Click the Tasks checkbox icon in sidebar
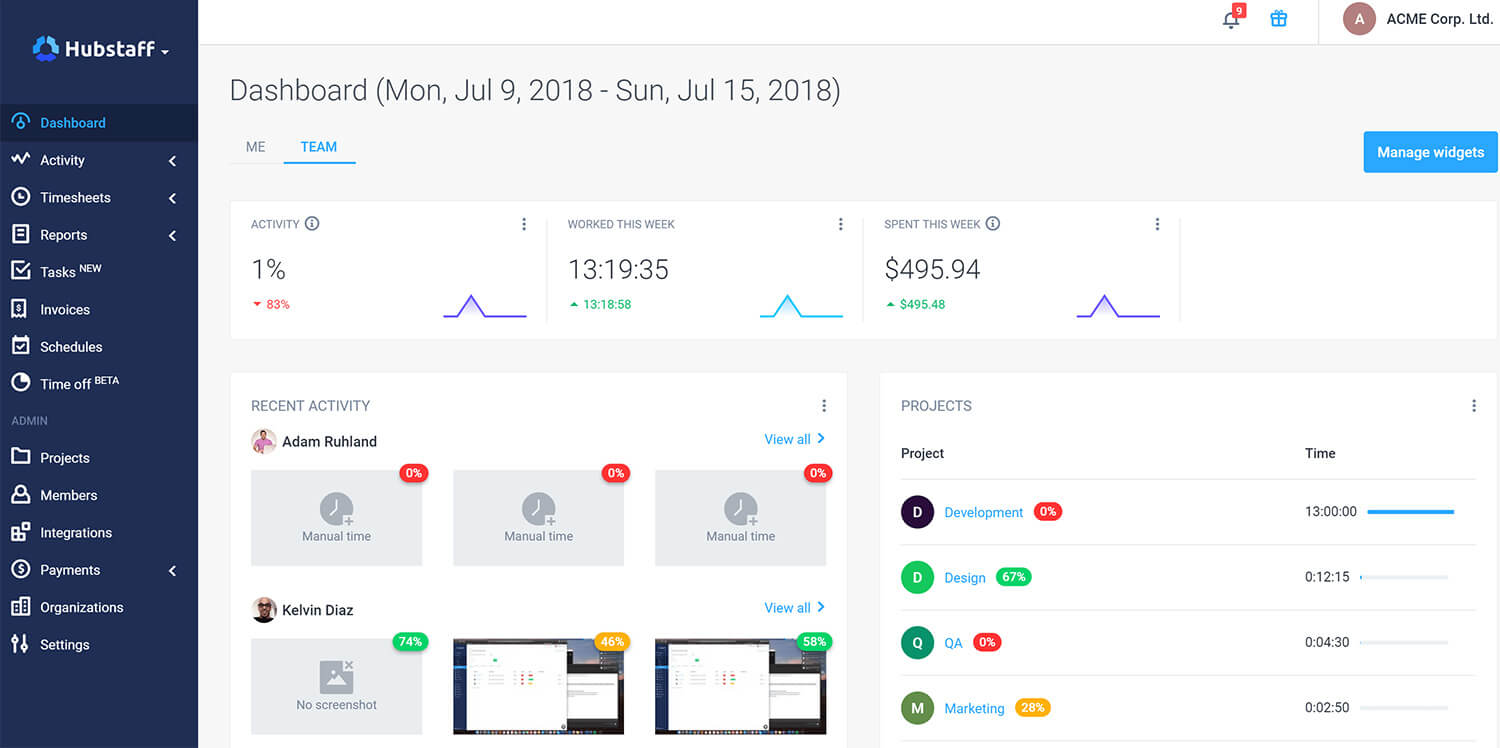The height and width of the screenshot is (748, 1500). (20, 271)
